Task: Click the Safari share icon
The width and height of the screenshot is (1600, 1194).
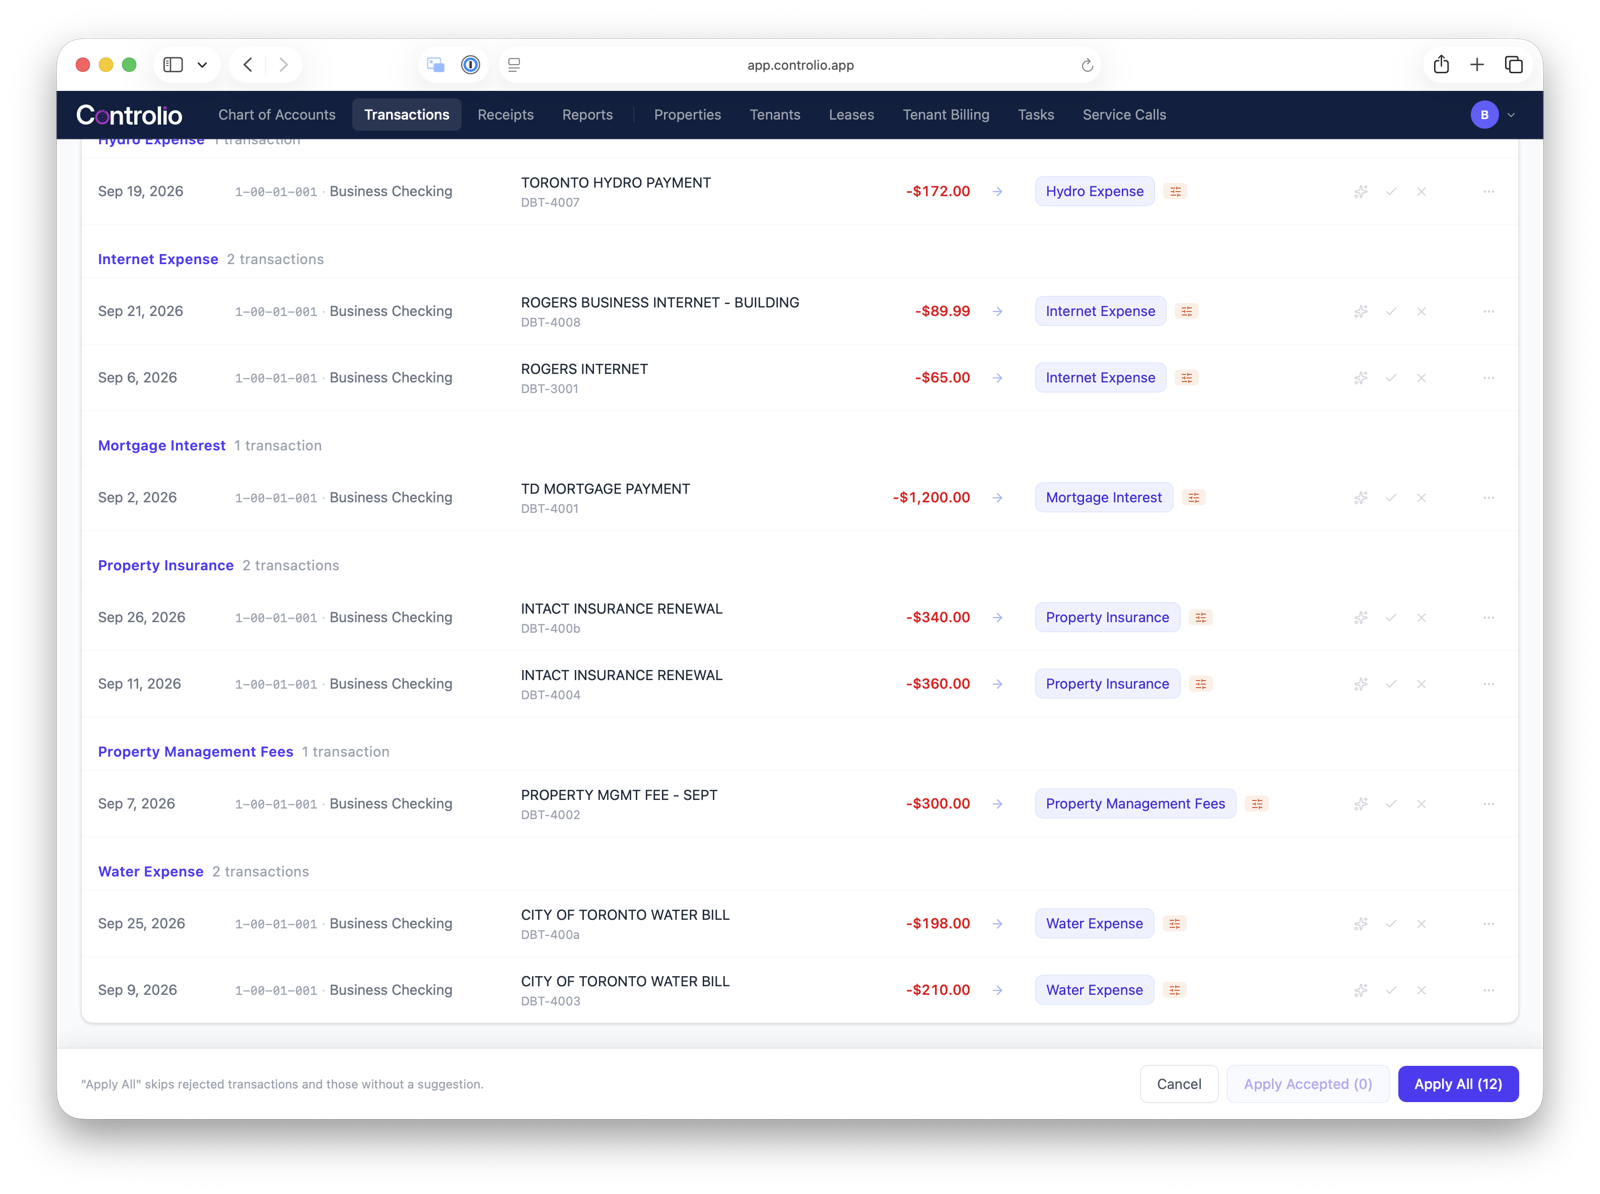Action: (x=1441, y=65)
